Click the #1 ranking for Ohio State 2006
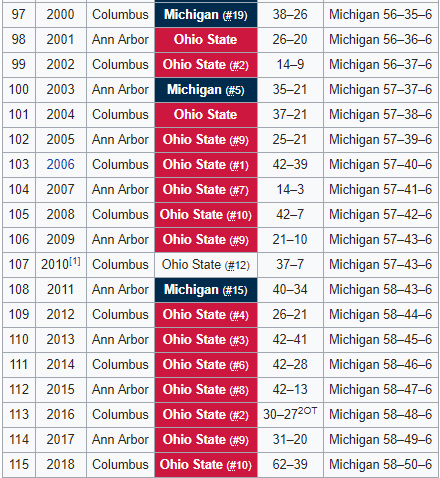This screenshot has height=478, width=440. (239, 165)
